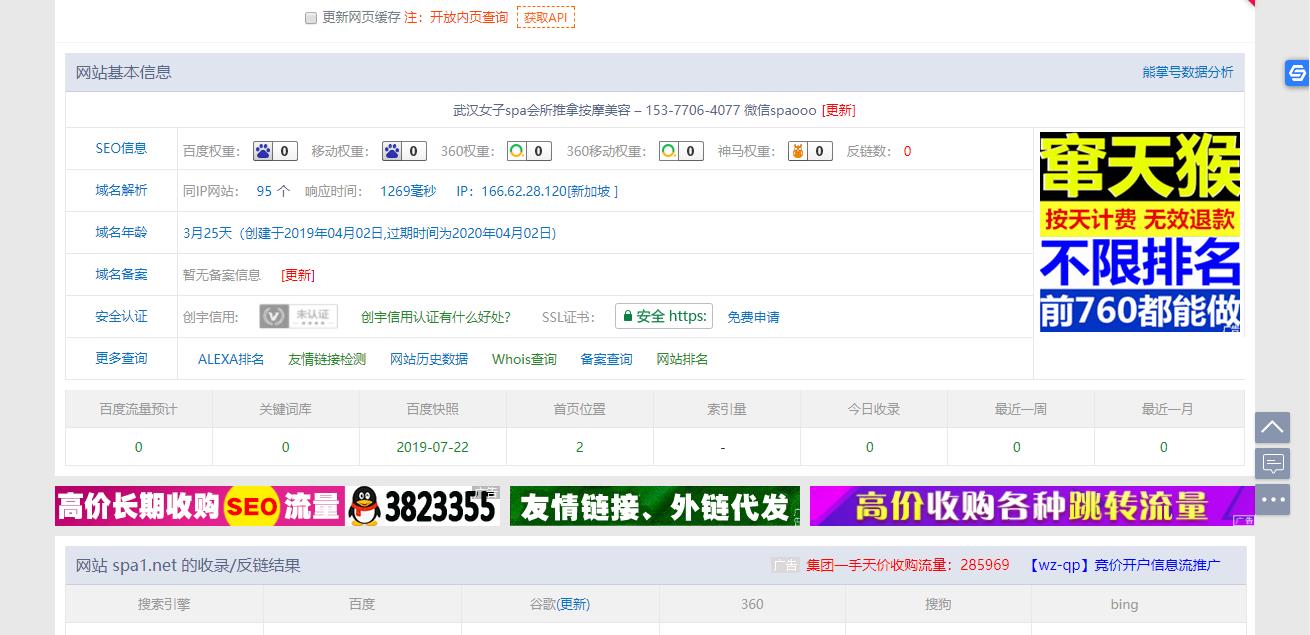
Task: Click the back-to-top arrow icon
Action: (1273, 427)
